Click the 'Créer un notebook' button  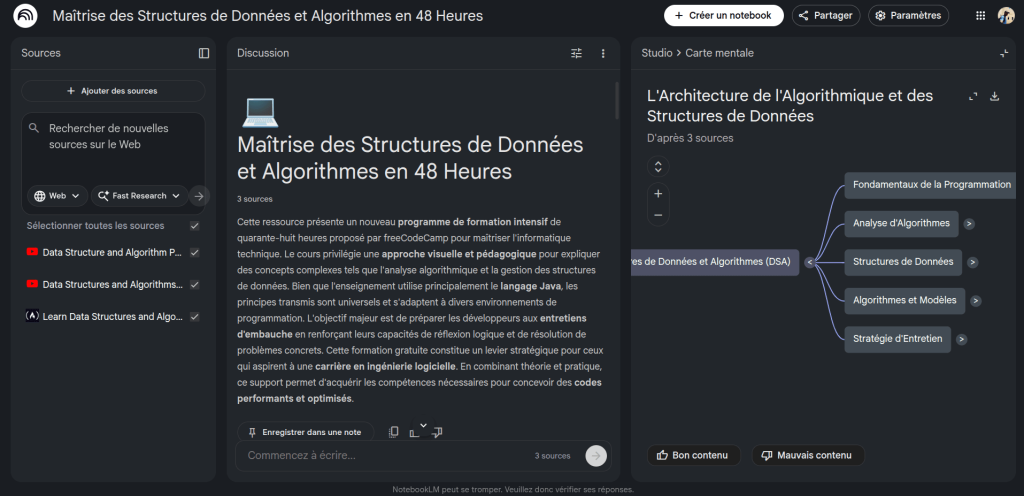point(723,16)
